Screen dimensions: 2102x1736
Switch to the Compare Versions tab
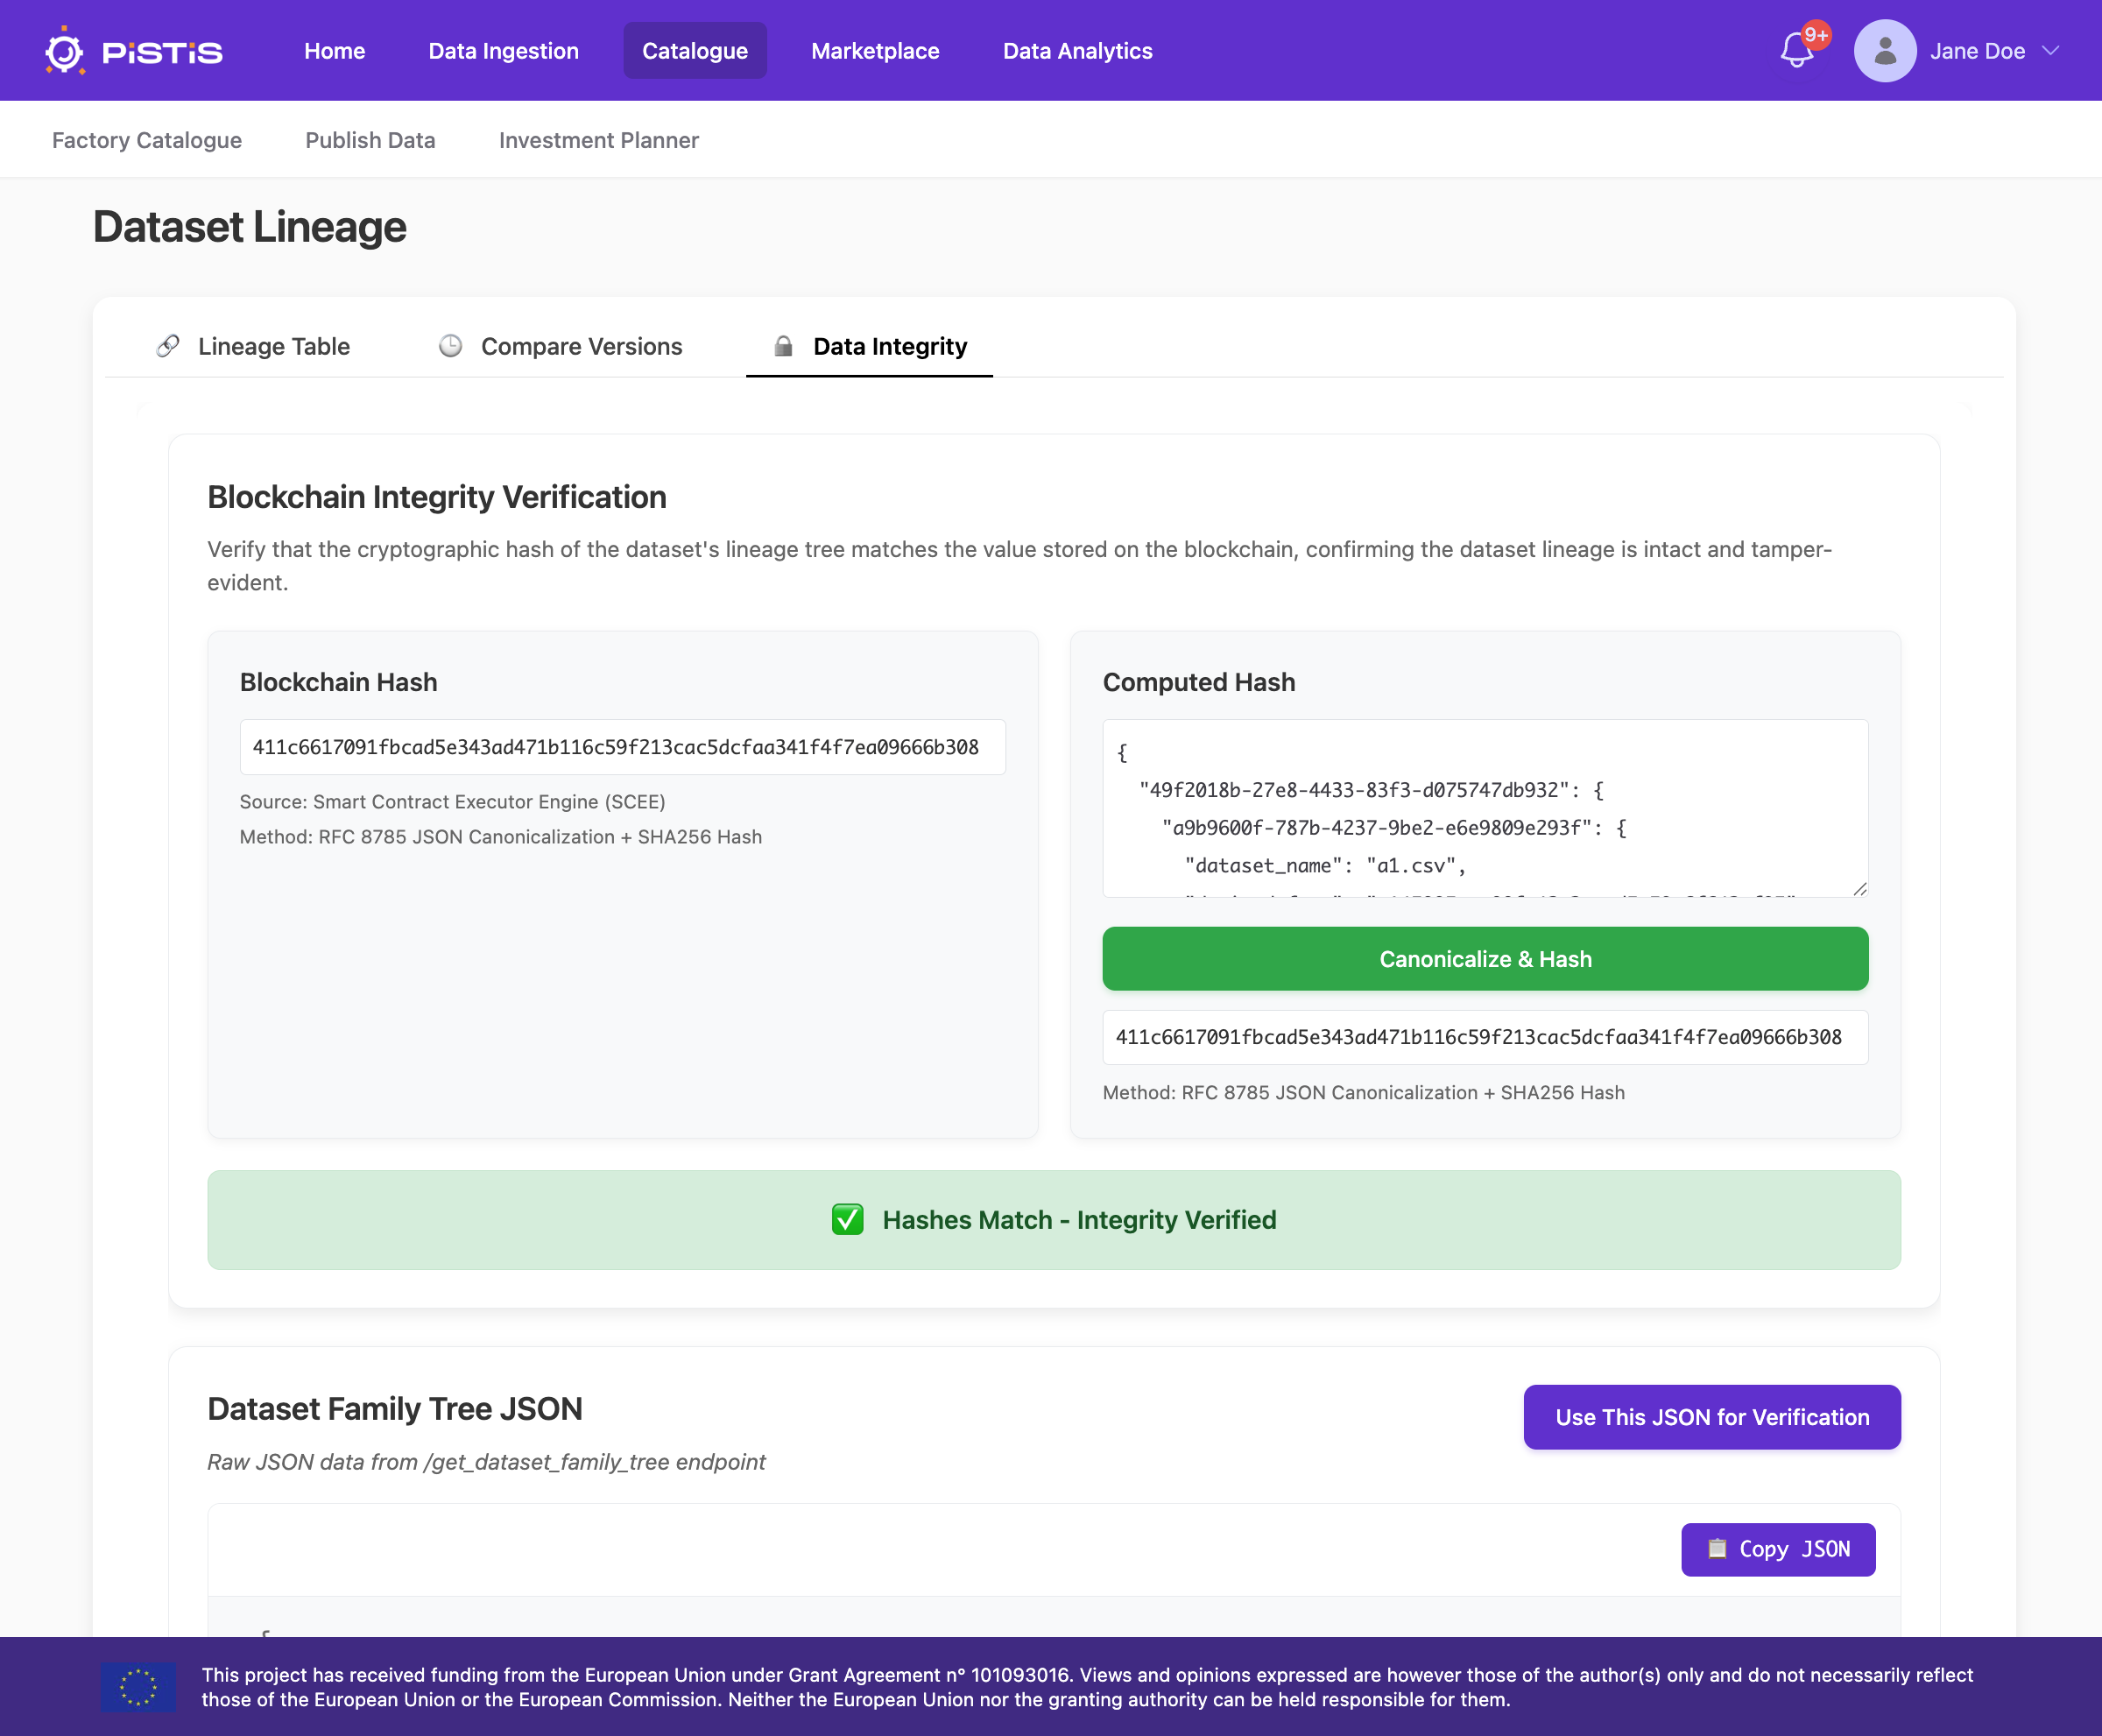pos(560,346)
